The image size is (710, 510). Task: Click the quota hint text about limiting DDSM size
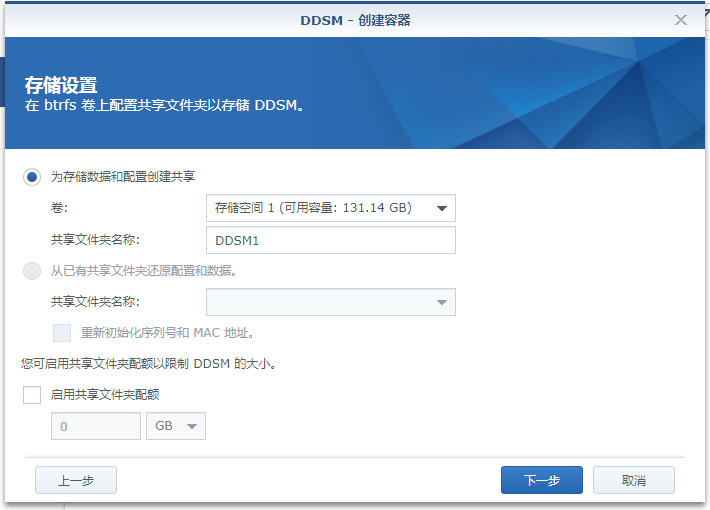click(148, 364)
